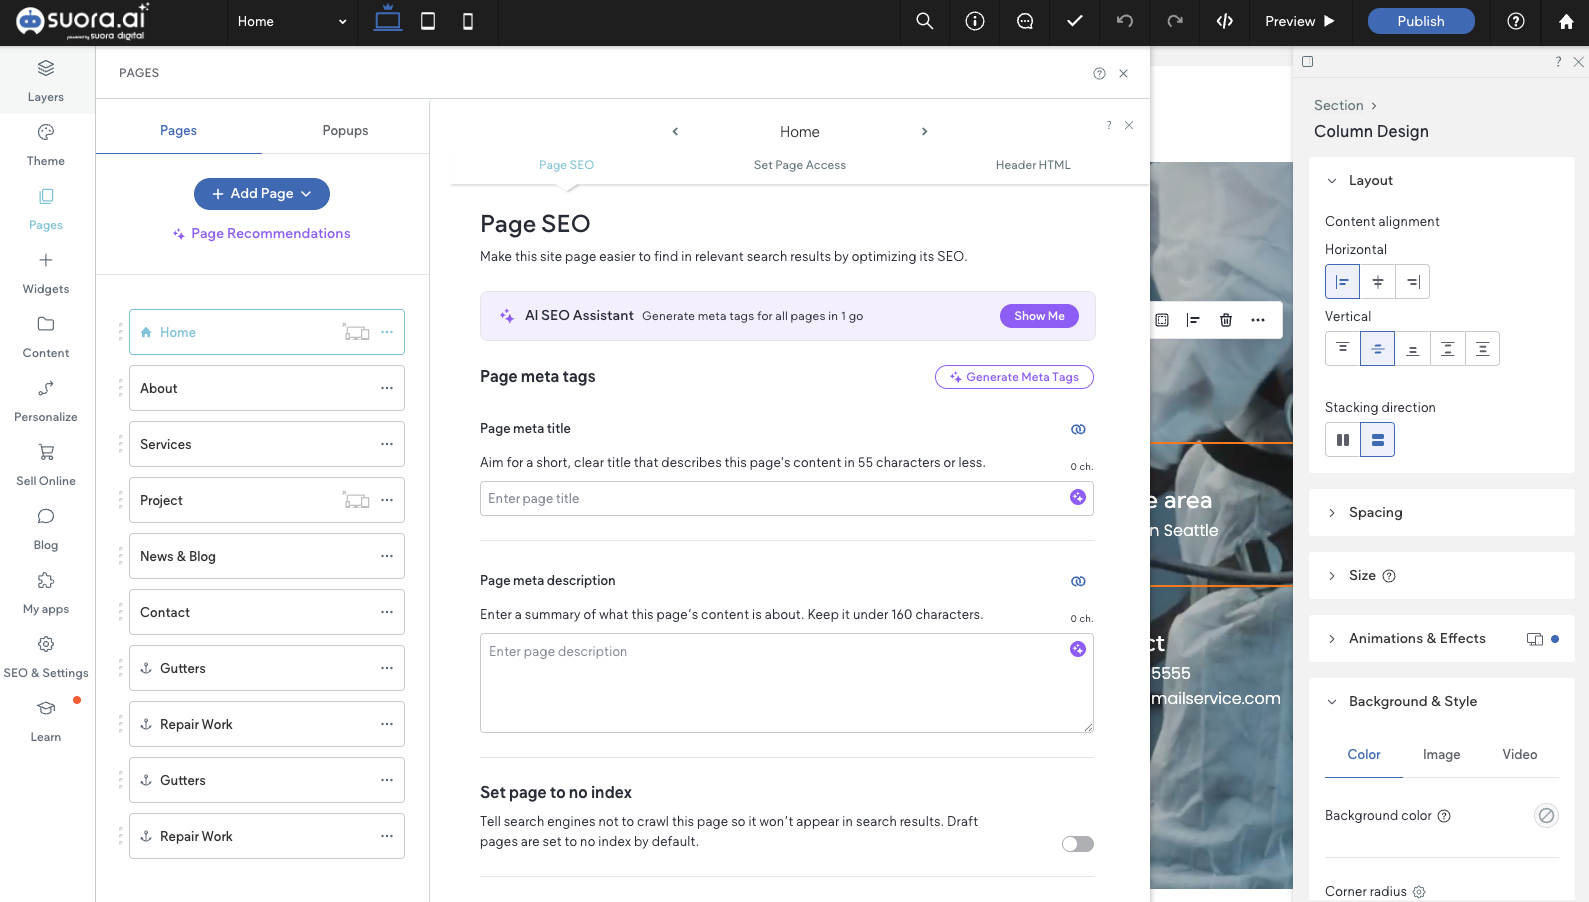Expand the Spacing section
The width and height of the screenshot is (1589, 902).
click(x=1375, y=512)
